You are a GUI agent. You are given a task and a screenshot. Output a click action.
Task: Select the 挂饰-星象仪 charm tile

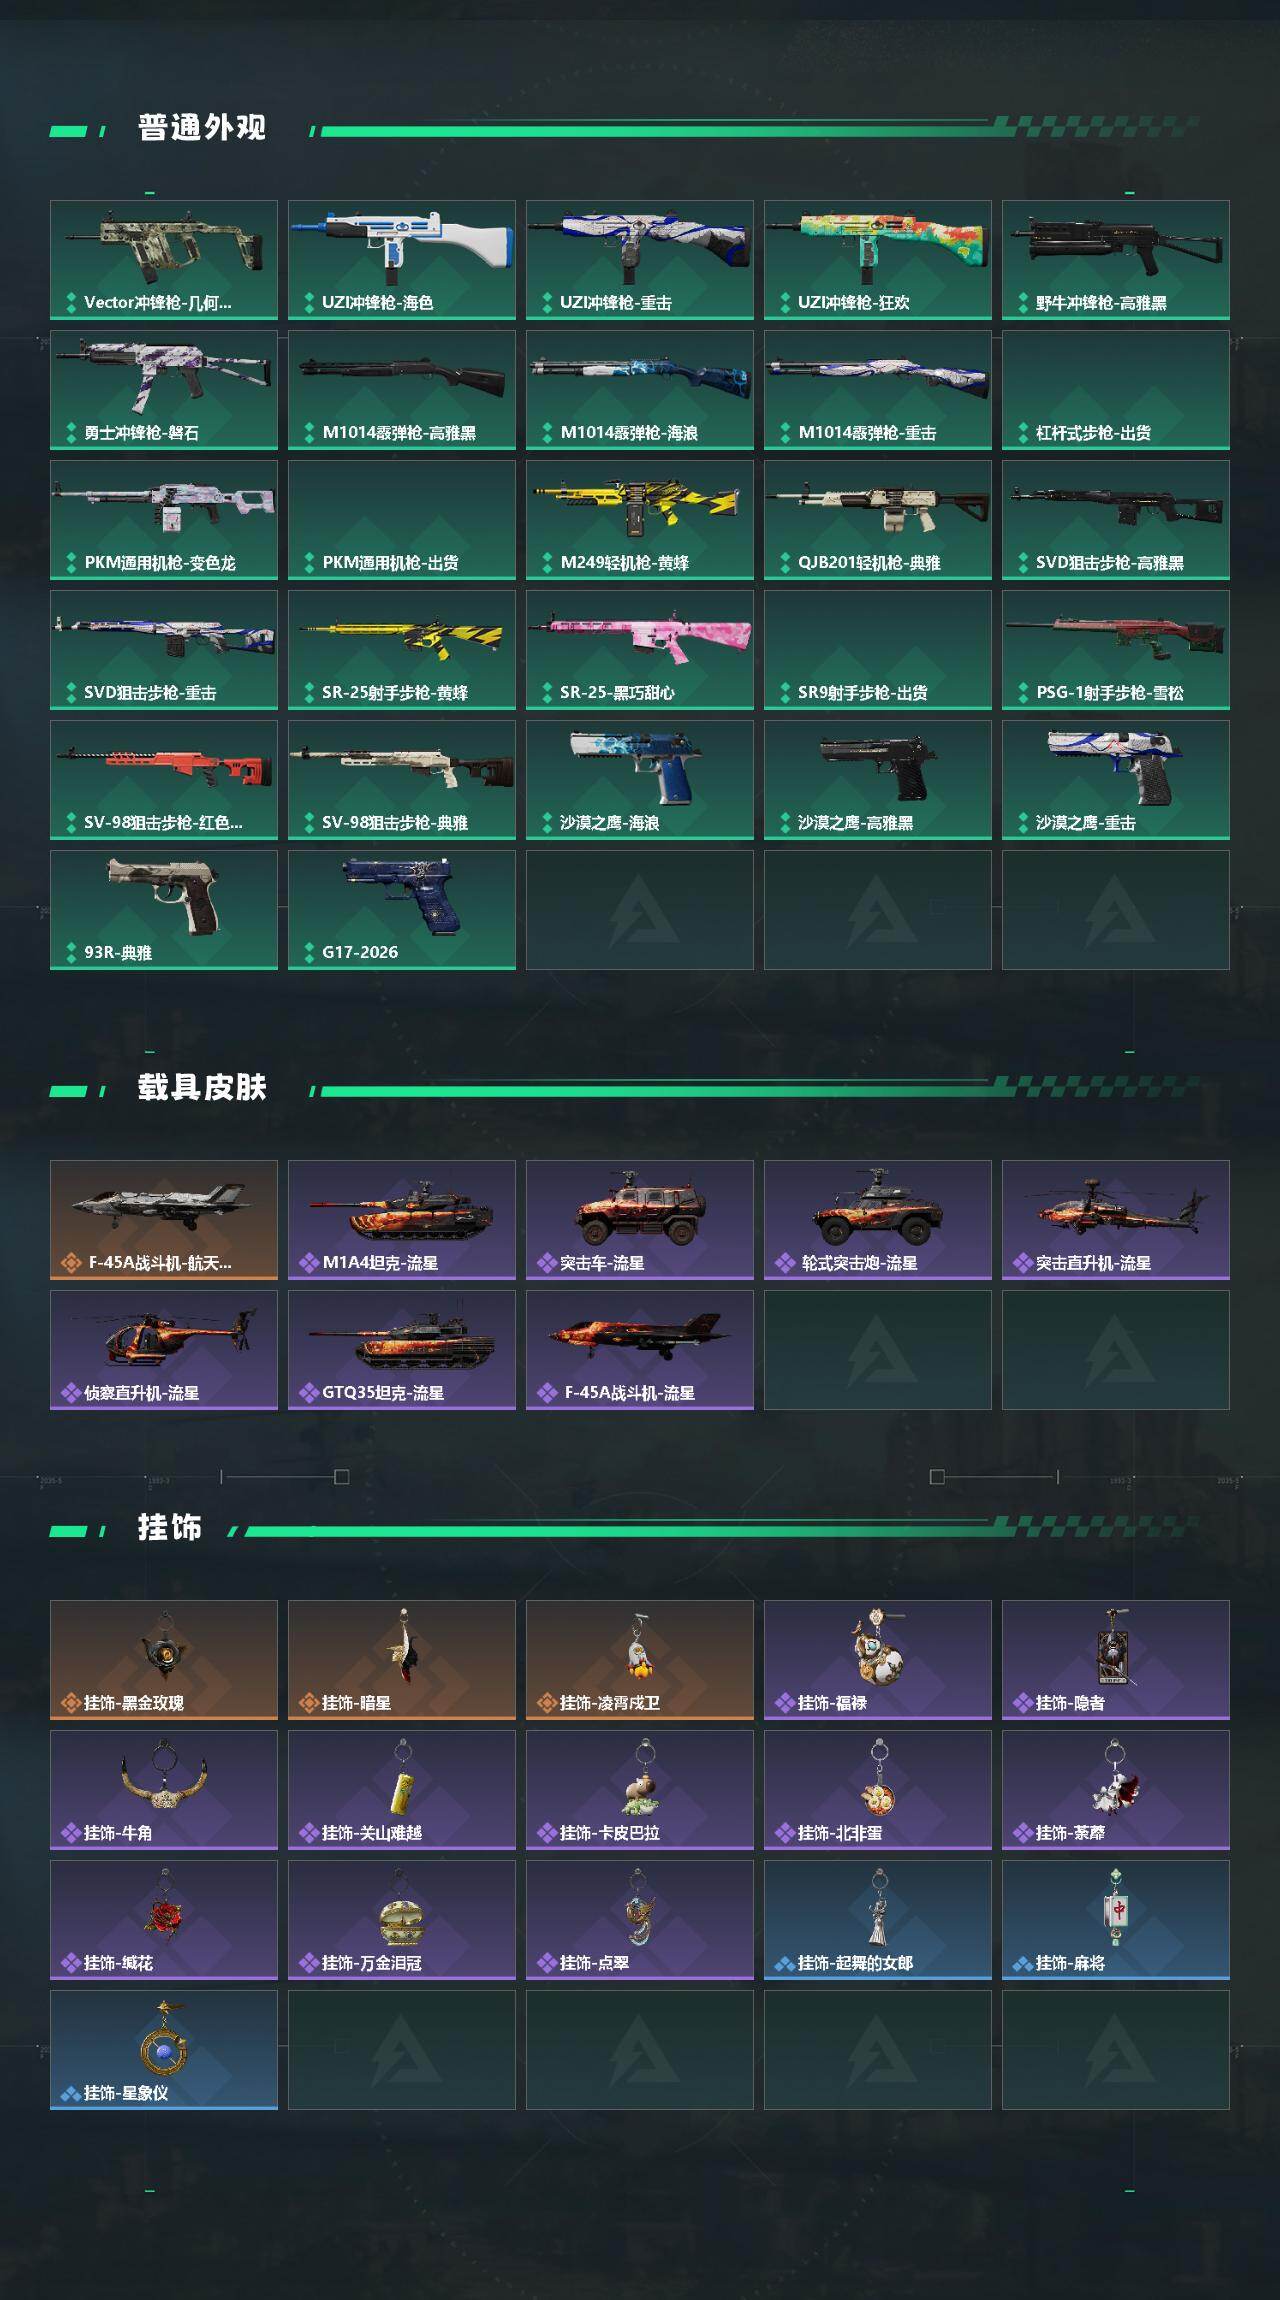pyautogui.click(x=164, y=2050)
